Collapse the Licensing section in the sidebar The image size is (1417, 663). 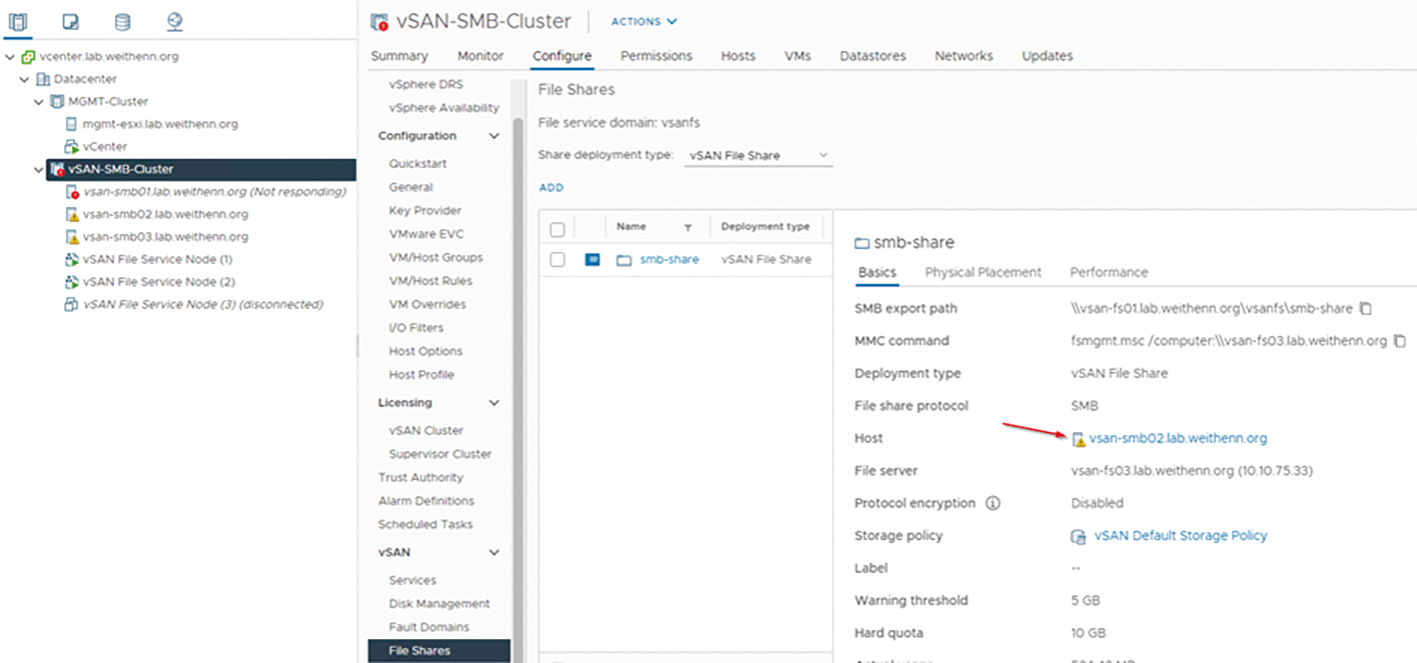pyautogui.click(x=493, y=403)
